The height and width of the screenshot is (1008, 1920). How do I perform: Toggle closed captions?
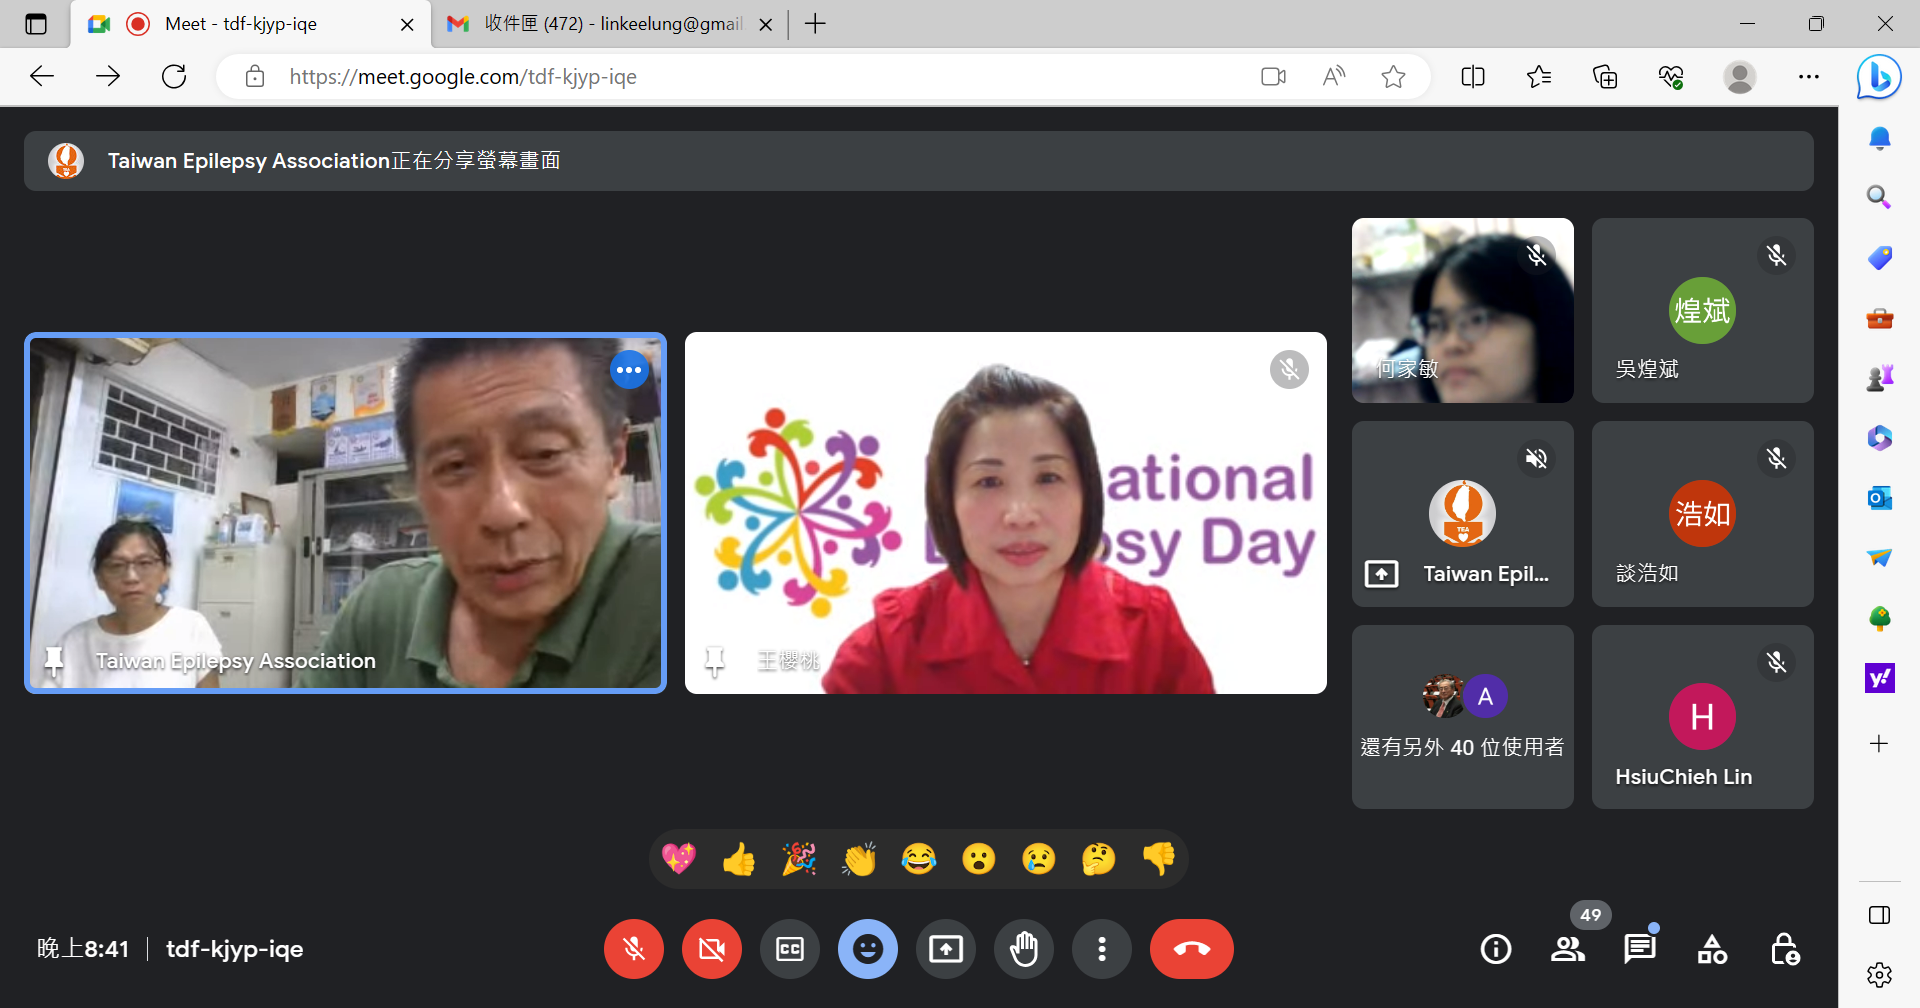click(790, 949)
